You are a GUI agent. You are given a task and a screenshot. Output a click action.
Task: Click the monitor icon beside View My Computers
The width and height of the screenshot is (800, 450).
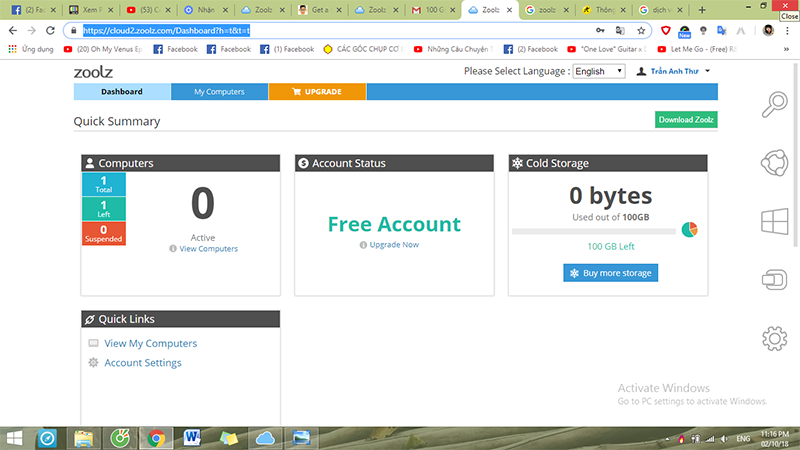click(x=93, y=343)
